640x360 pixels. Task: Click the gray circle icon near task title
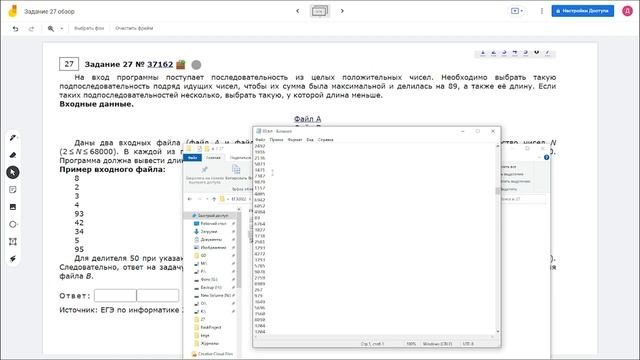point(196,64)
